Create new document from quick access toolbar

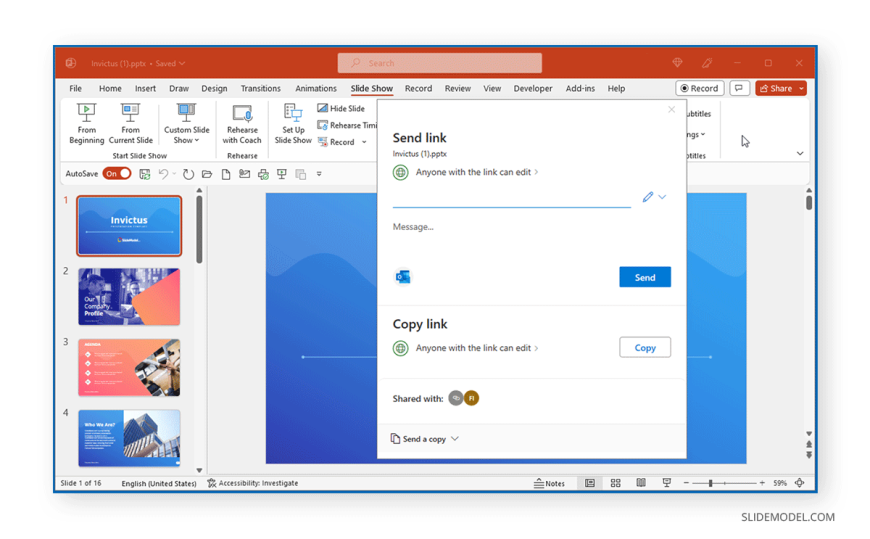pyautogui.click(x=226, y=174)
